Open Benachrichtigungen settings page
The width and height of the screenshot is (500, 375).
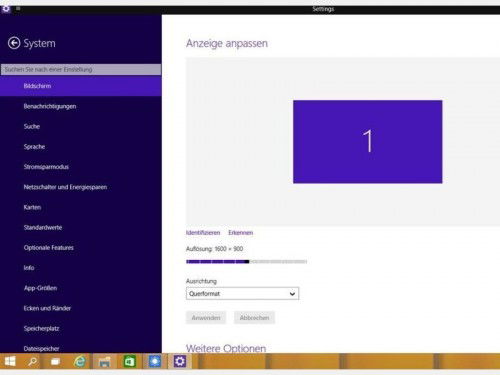tap(50, 106)
